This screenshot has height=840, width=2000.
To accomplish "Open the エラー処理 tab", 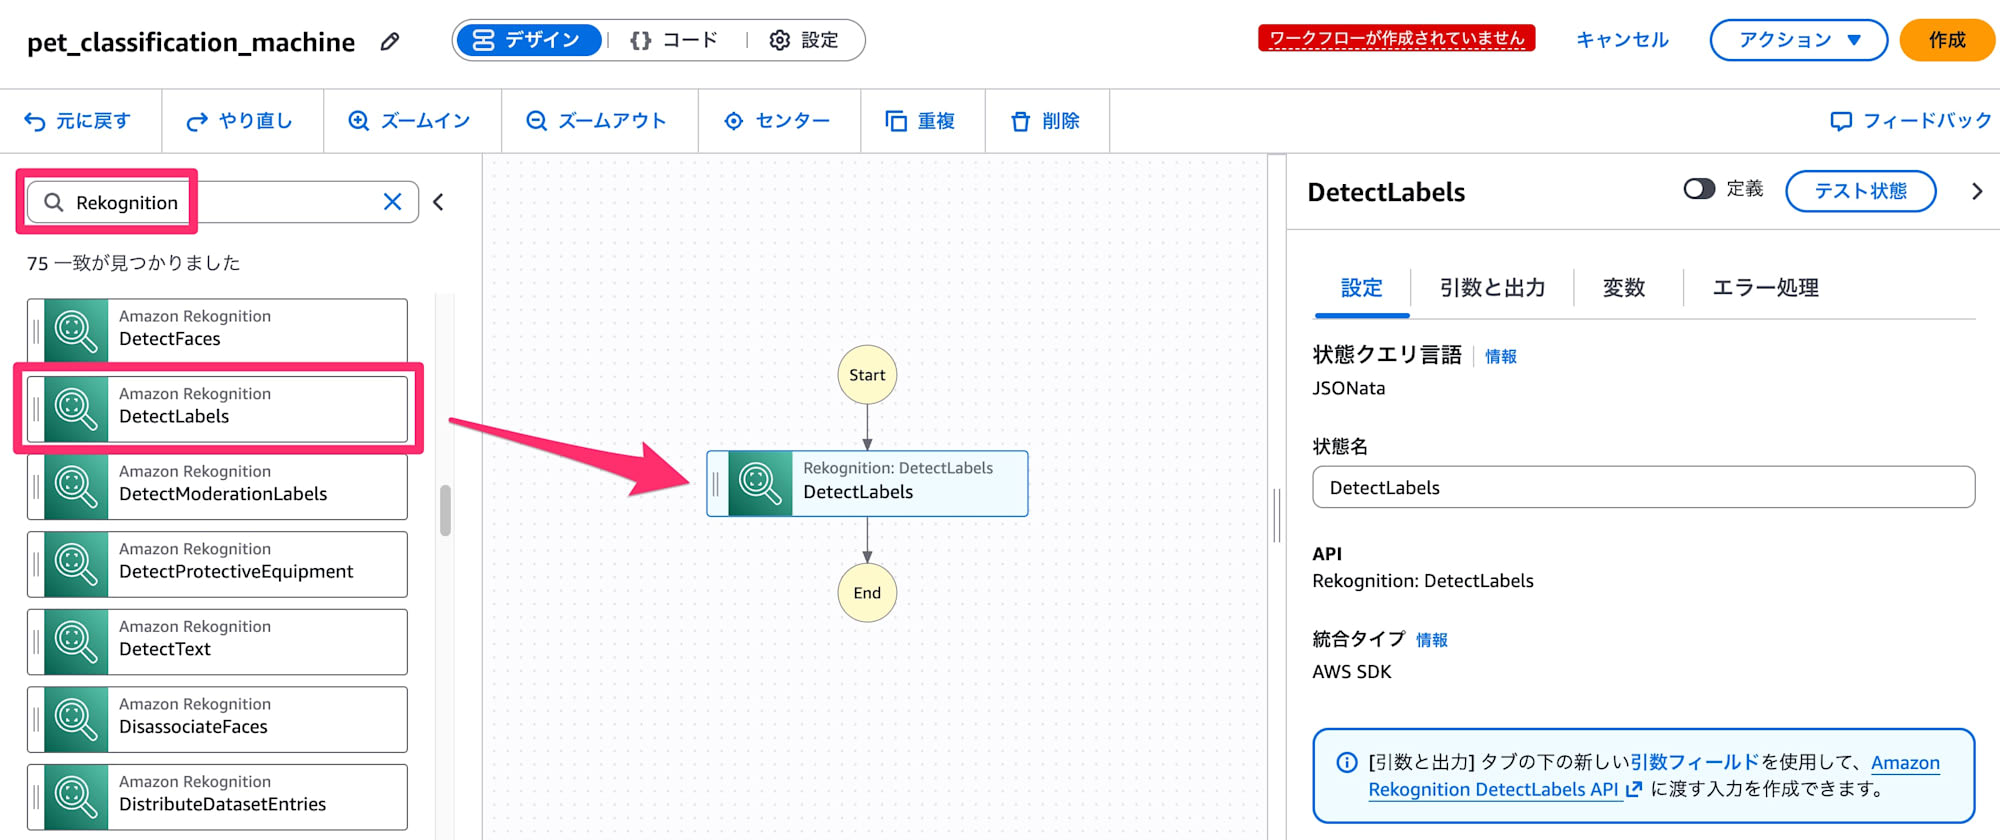I will point(1765,288).
